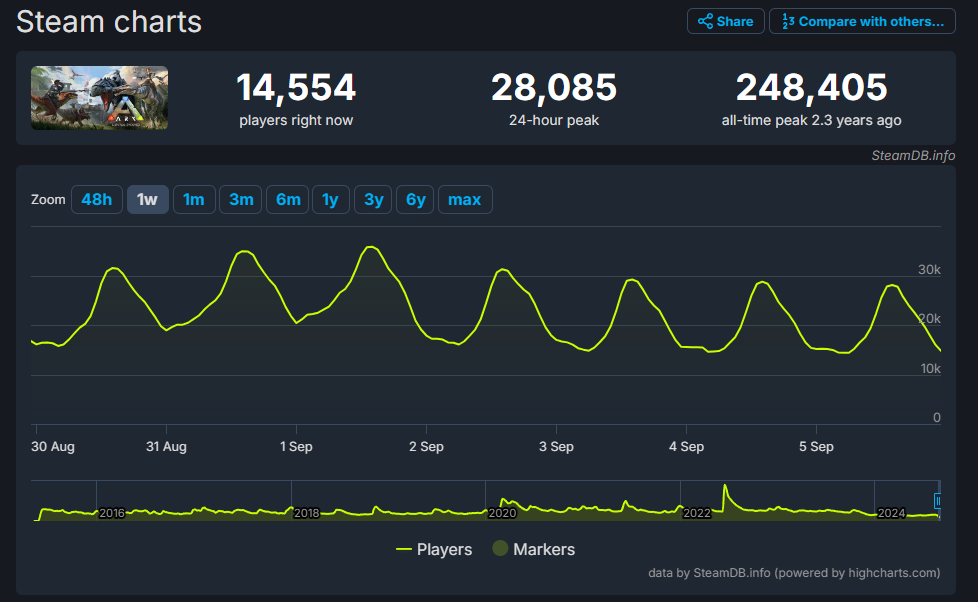978x602 pixels.
Task: Click the 2018 label in navigator
Action: click(x=306, y=513)
